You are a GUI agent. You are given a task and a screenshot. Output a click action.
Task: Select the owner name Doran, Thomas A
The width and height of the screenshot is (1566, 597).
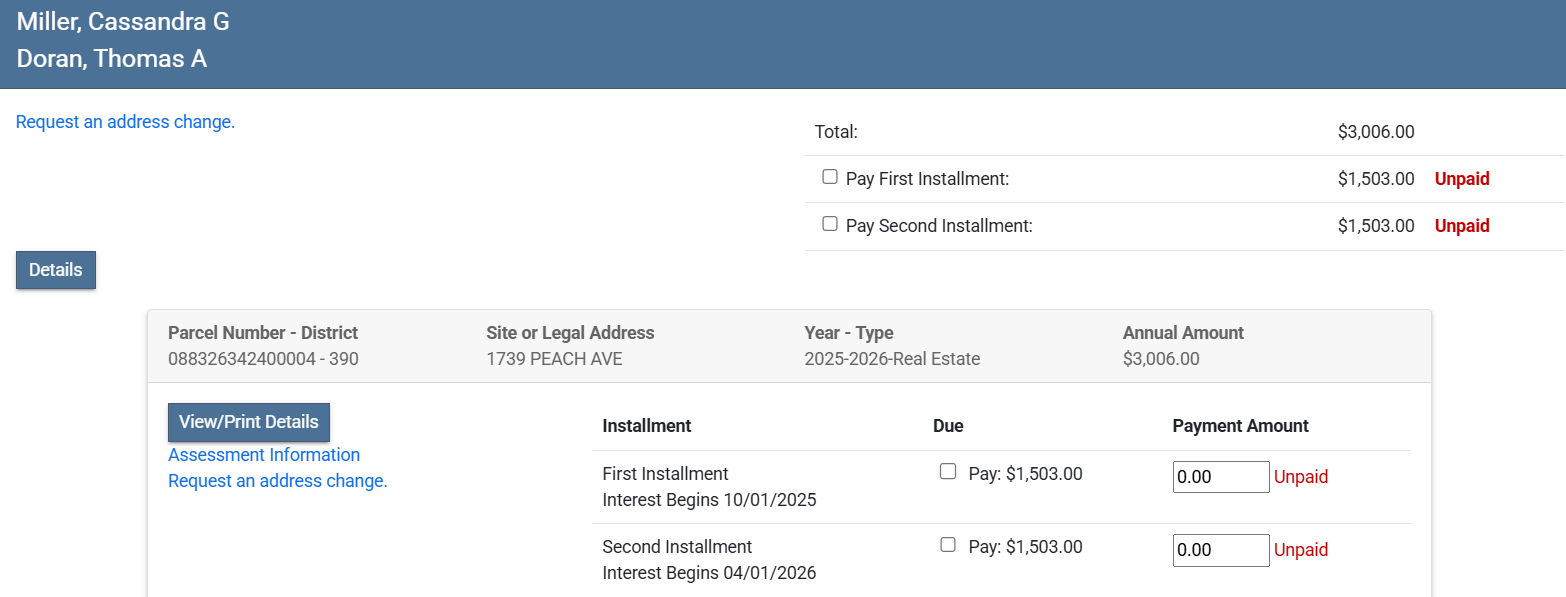112,59
